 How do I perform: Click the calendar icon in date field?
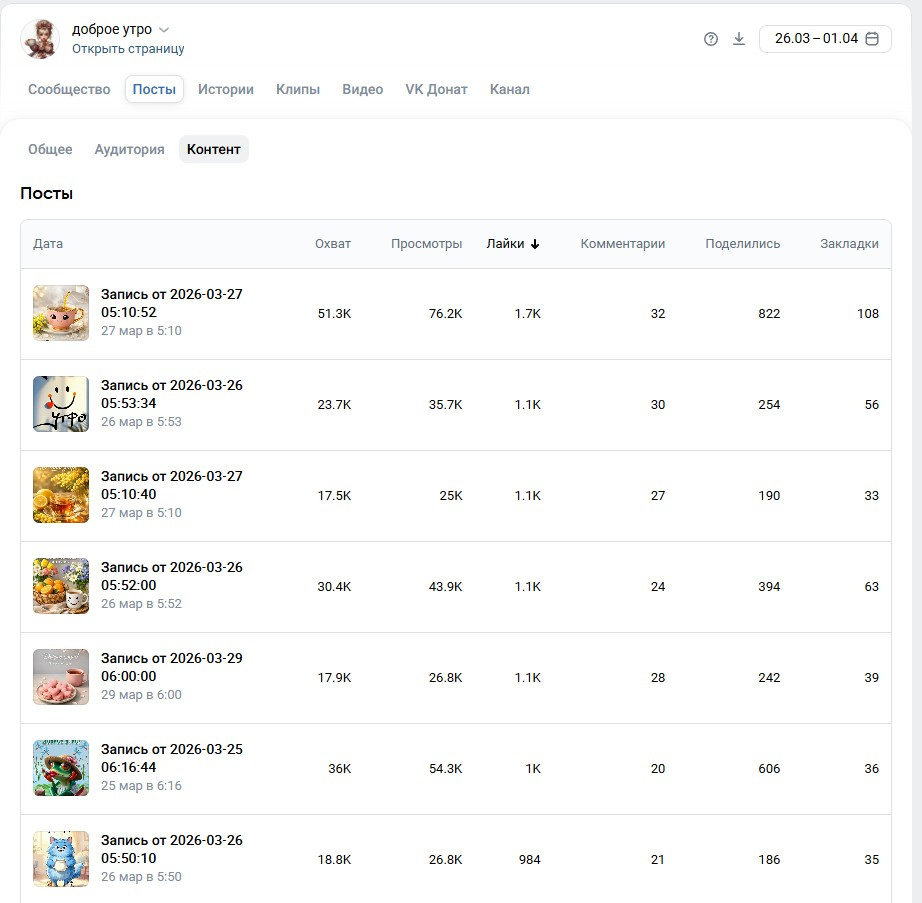tap(872, 39)
